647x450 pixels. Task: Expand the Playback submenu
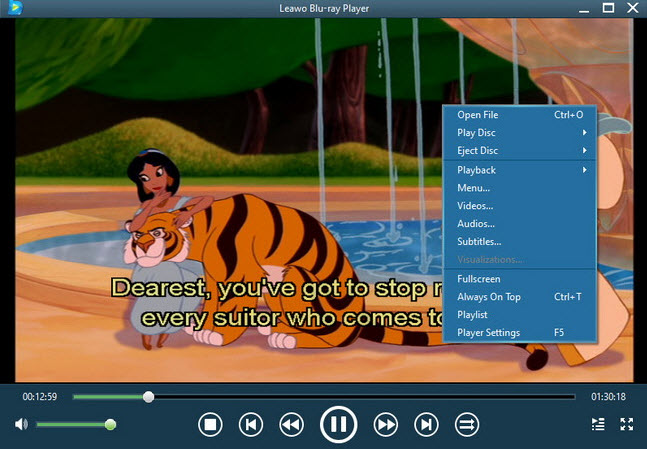click(520, 170)
